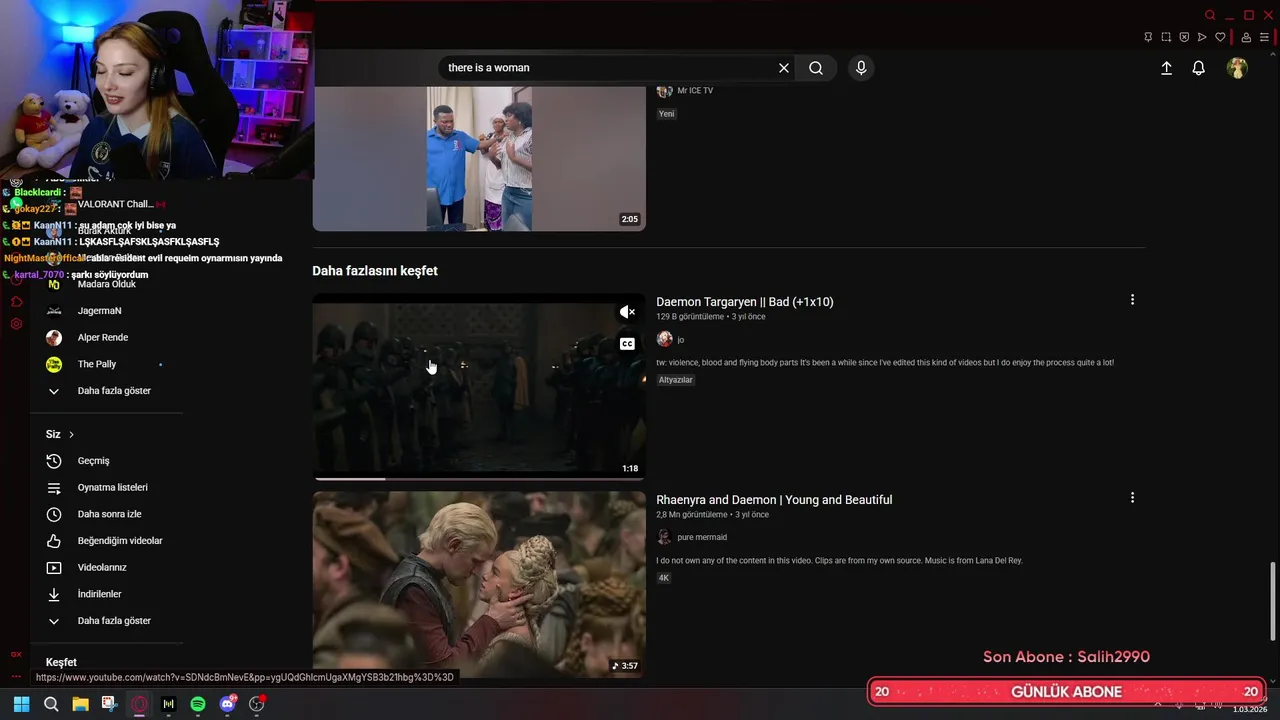Open 'Rhaenyra and Daemon | Young and Beautiful' title
Screen dimensions: 1280x720
(x=774, y=500)
